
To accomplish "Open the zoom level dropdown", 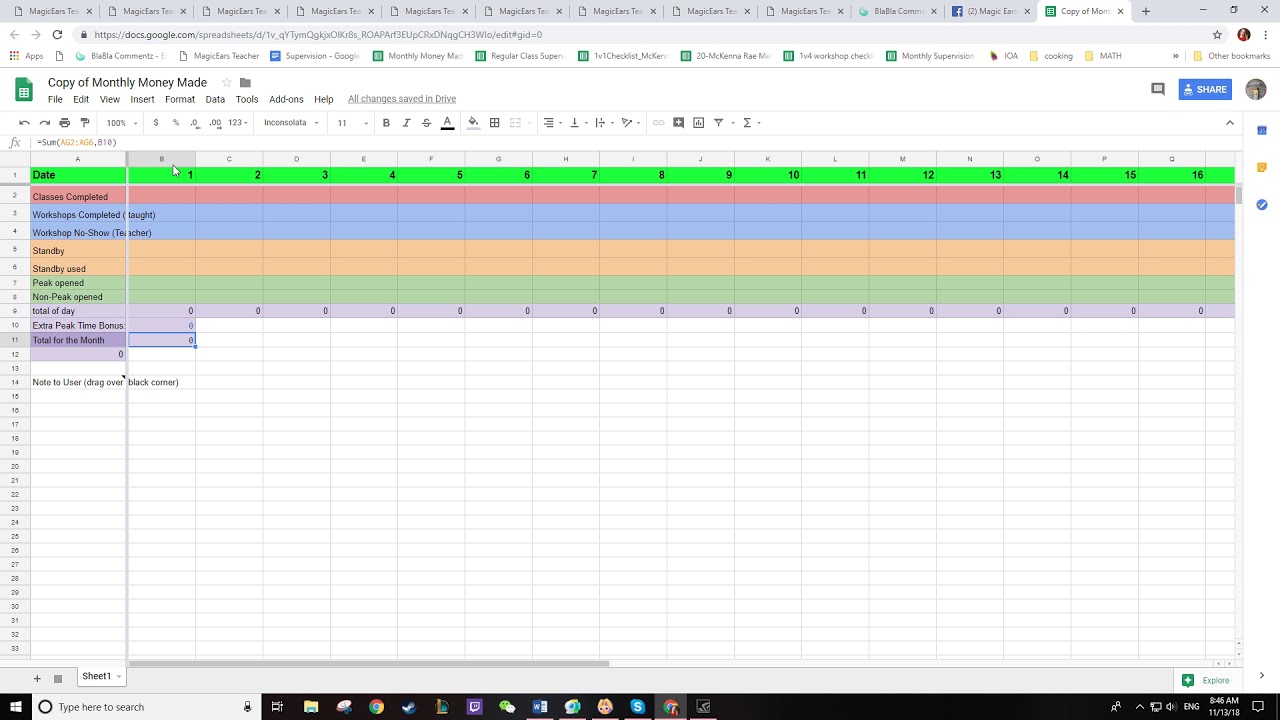I will (122, 123).
